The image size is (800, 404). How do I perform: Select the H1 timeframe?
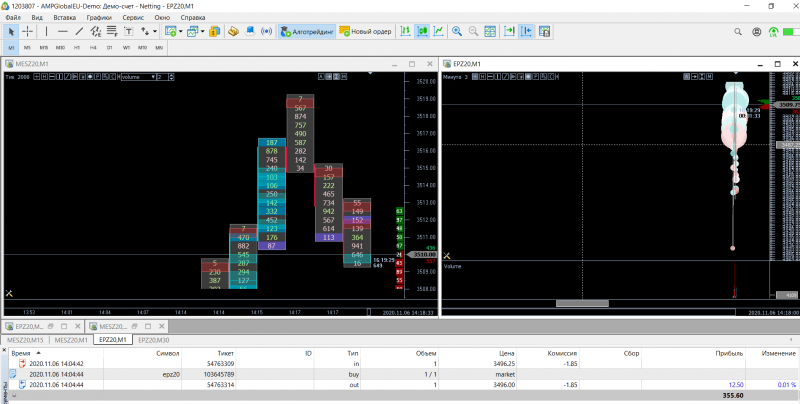coord(77,47)
